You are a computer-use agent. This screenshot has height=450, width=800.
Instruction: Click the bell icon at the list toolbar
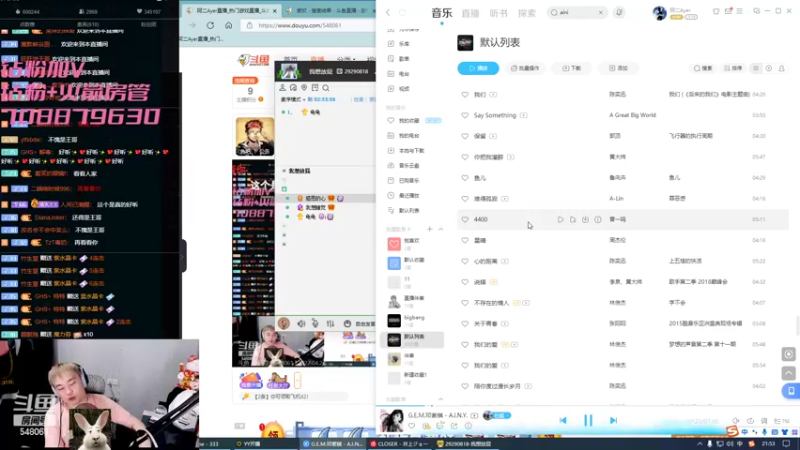point(781,68)
